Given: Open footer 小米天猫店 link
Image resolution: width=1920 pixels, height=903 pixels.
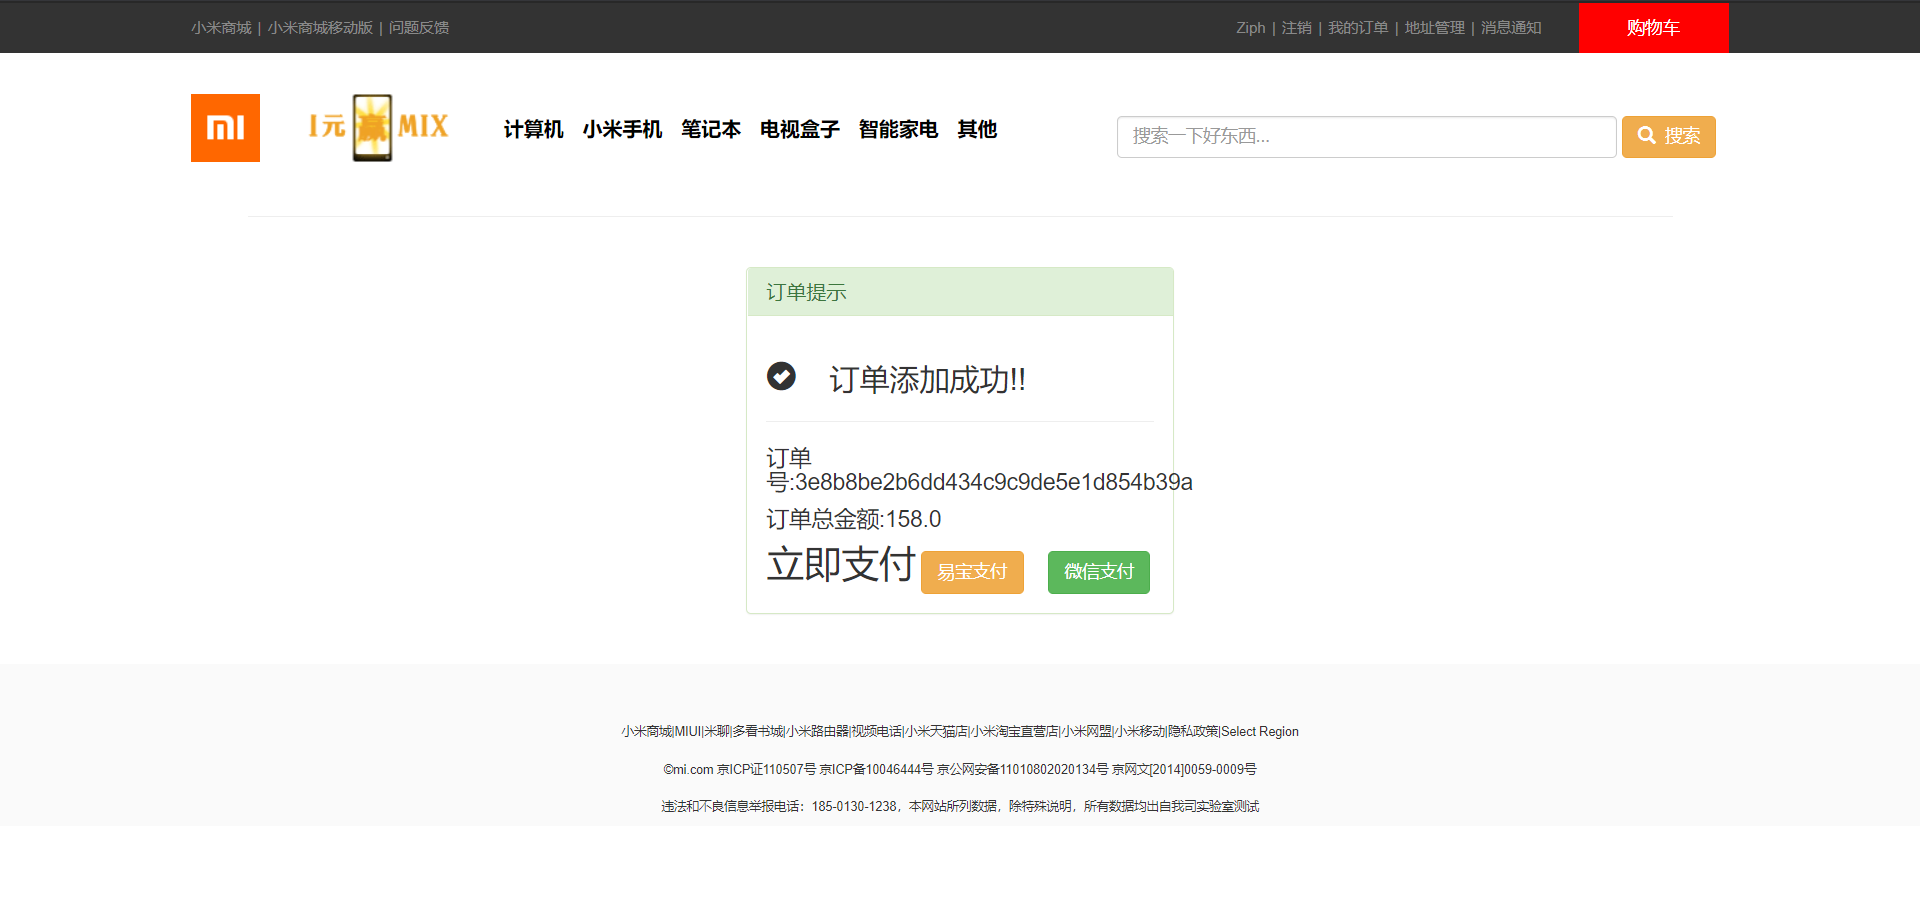Looking at the screenshot, I should (x=936, y=732).
